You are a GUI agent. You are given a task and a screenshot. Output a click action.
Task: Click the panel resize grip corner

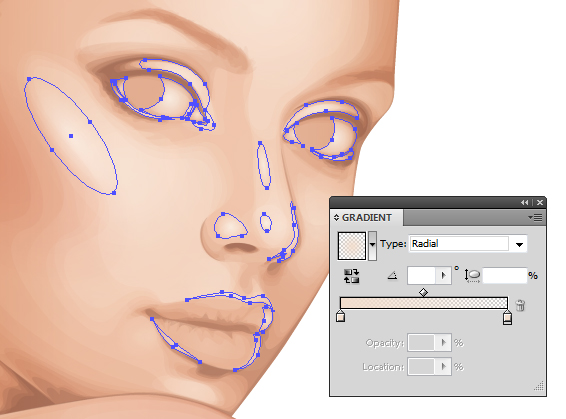[x=539, y=387]
